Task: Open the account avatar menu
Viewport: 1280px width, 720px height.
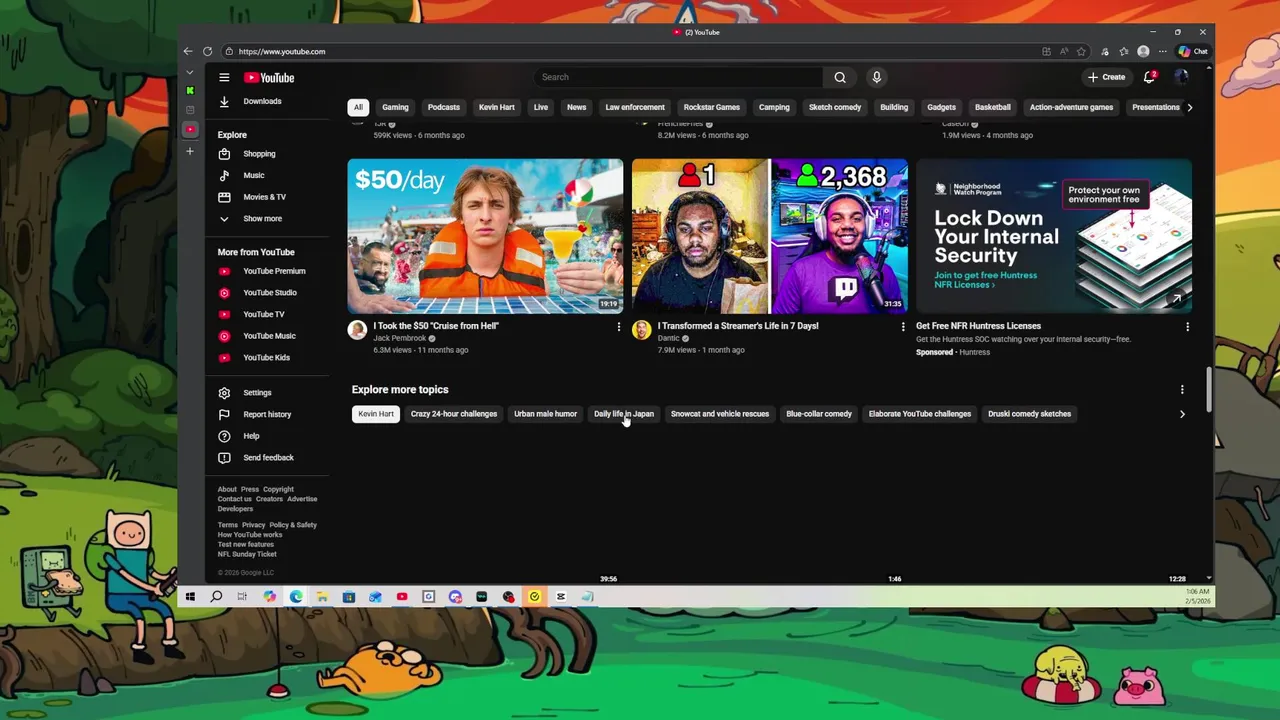Action: click(1181, 77)
